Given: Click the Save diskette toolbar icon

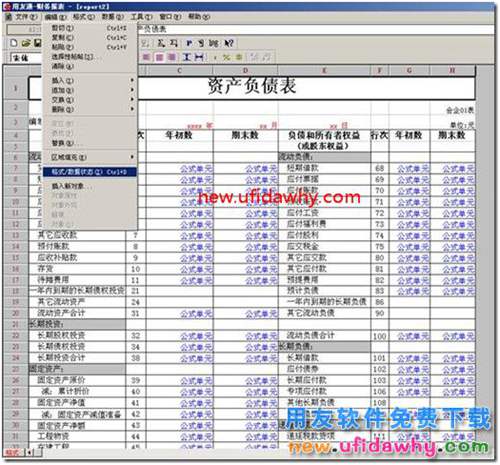Looking at the screenshot, I should pos(37,43).
